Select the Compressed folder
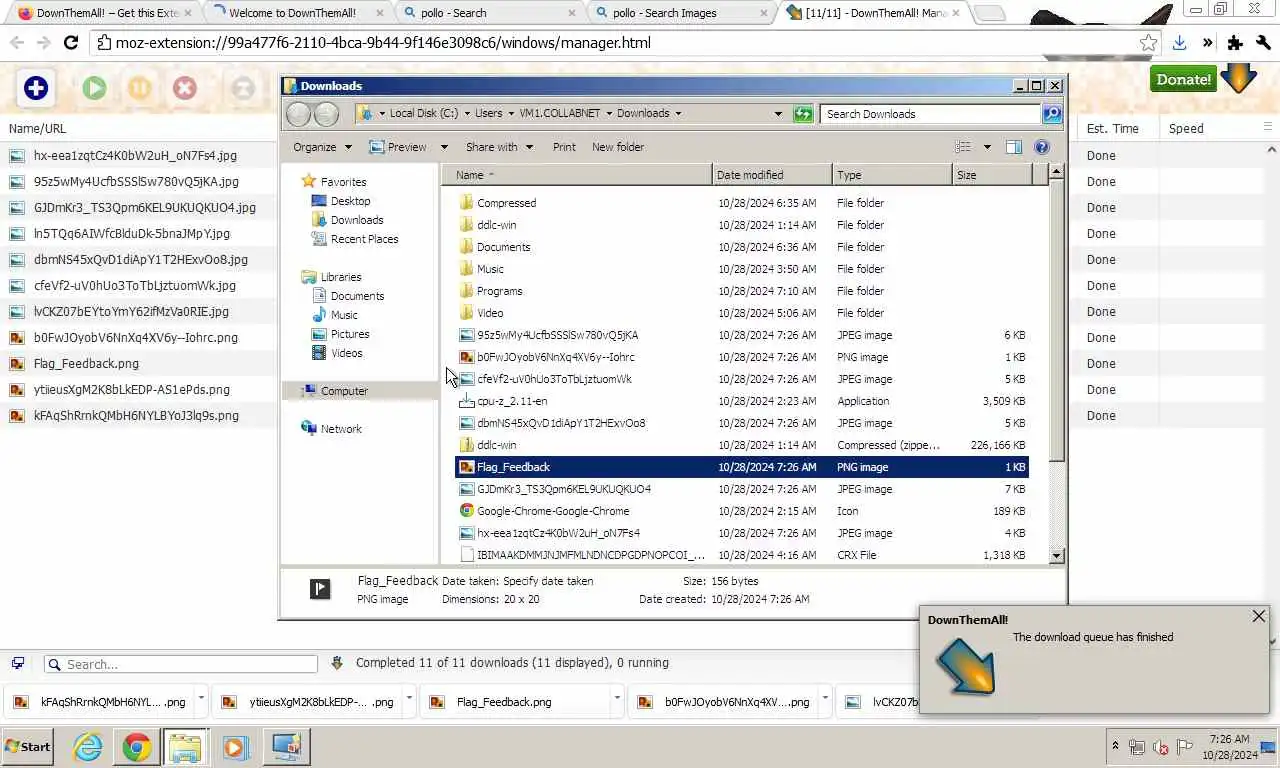Screen dimensions: 1280x768 [743, 203]
